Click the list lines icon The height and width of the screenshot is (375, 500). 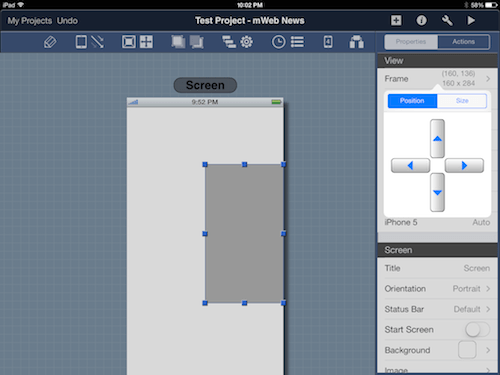click(297, 42)
